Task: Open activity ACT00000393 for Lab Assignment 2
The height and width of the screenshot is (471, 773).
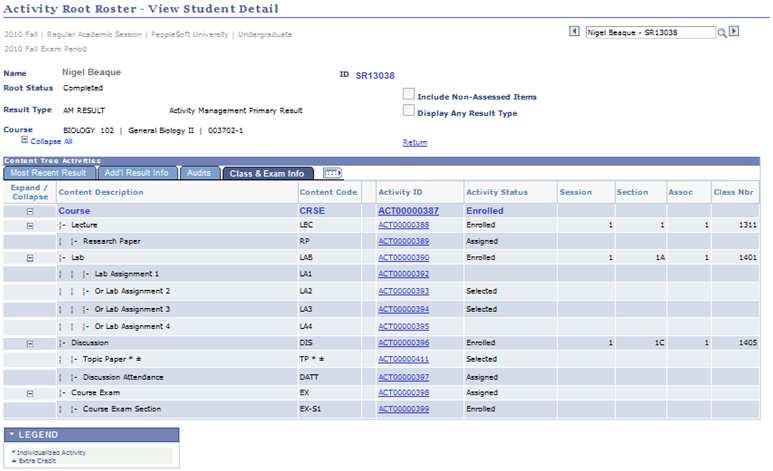Action: 403,291
